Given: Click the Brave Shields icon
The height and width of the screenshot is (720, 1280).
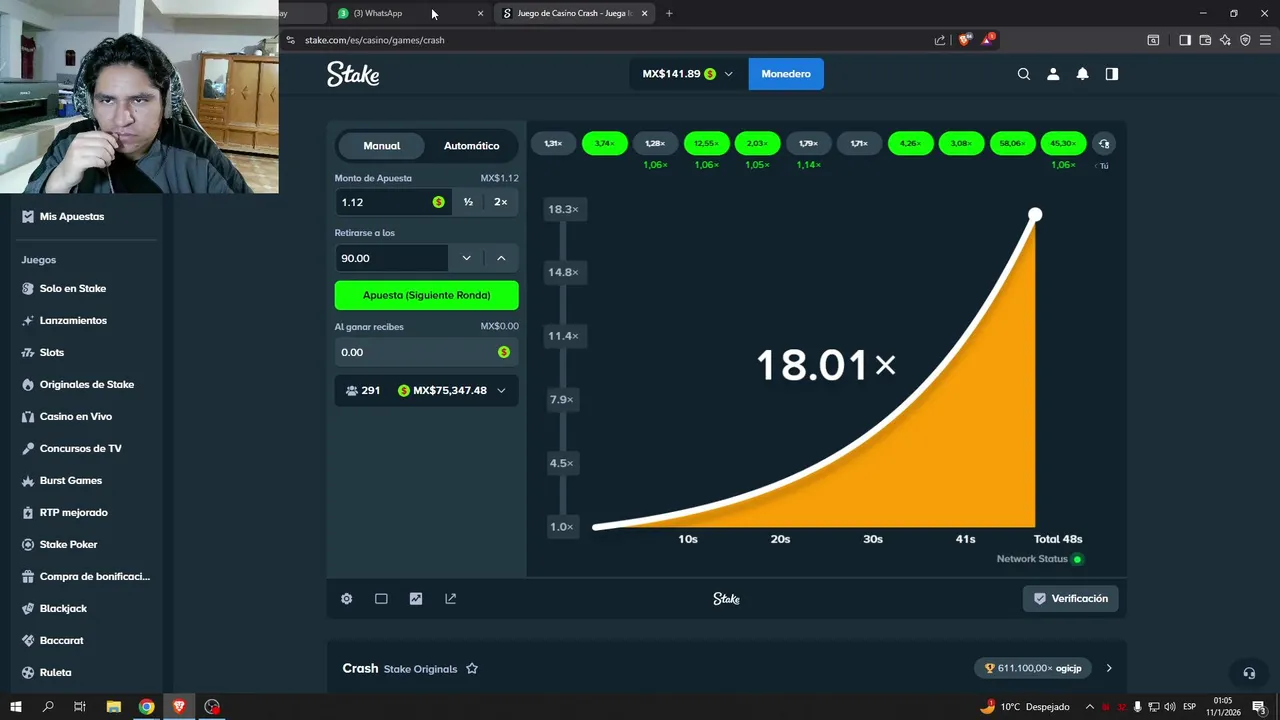Looking at the screenshot, I should 965,40.
